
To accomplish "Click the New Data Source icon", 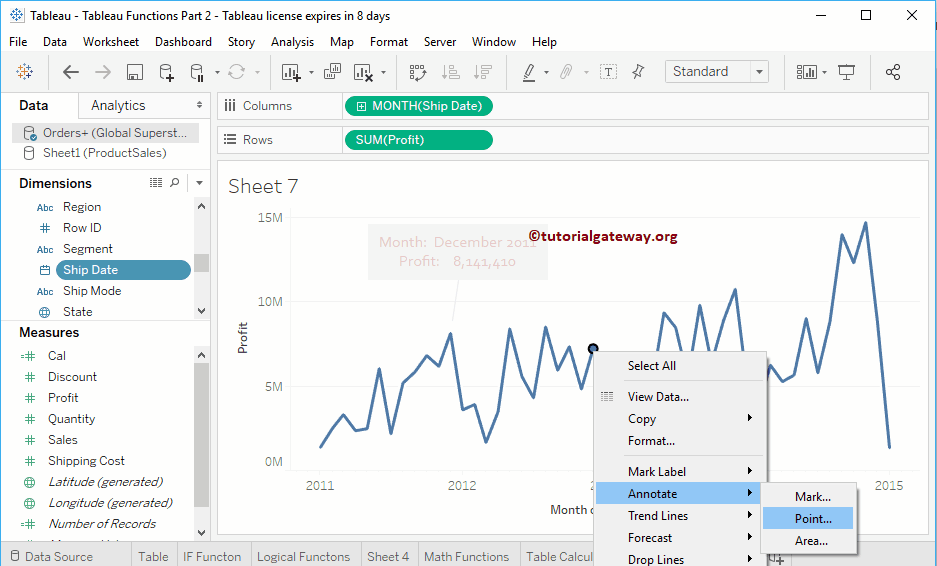I will (167, 72).
